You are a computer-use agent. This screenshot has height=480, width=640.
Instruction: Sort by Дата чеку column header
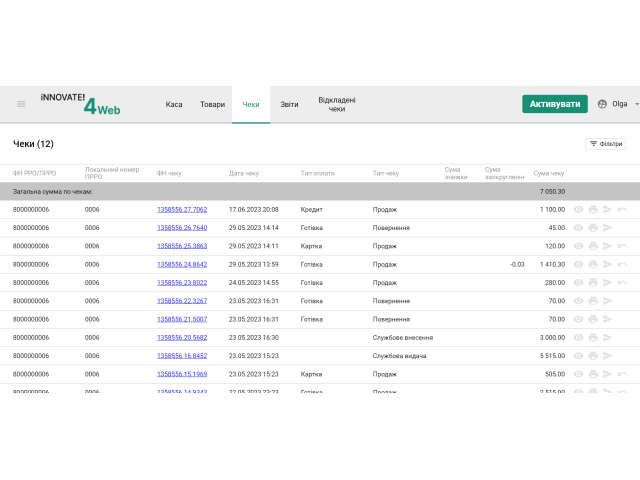pos(244,173)
